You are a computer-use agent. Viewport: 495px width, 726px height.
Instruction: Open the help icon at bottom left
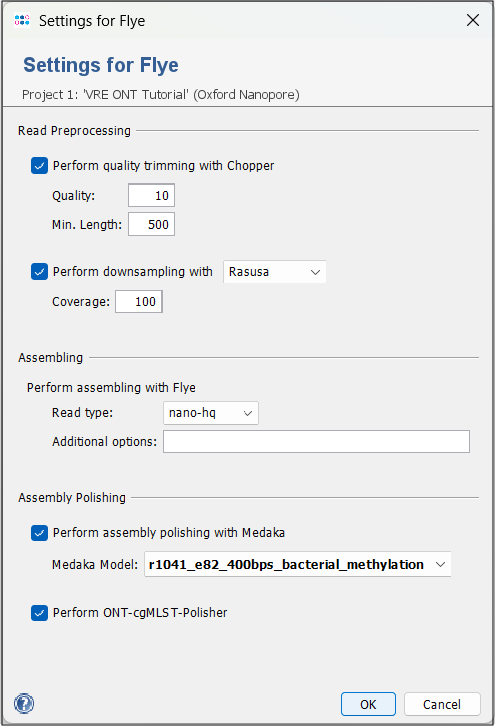(x=24, y=703)
